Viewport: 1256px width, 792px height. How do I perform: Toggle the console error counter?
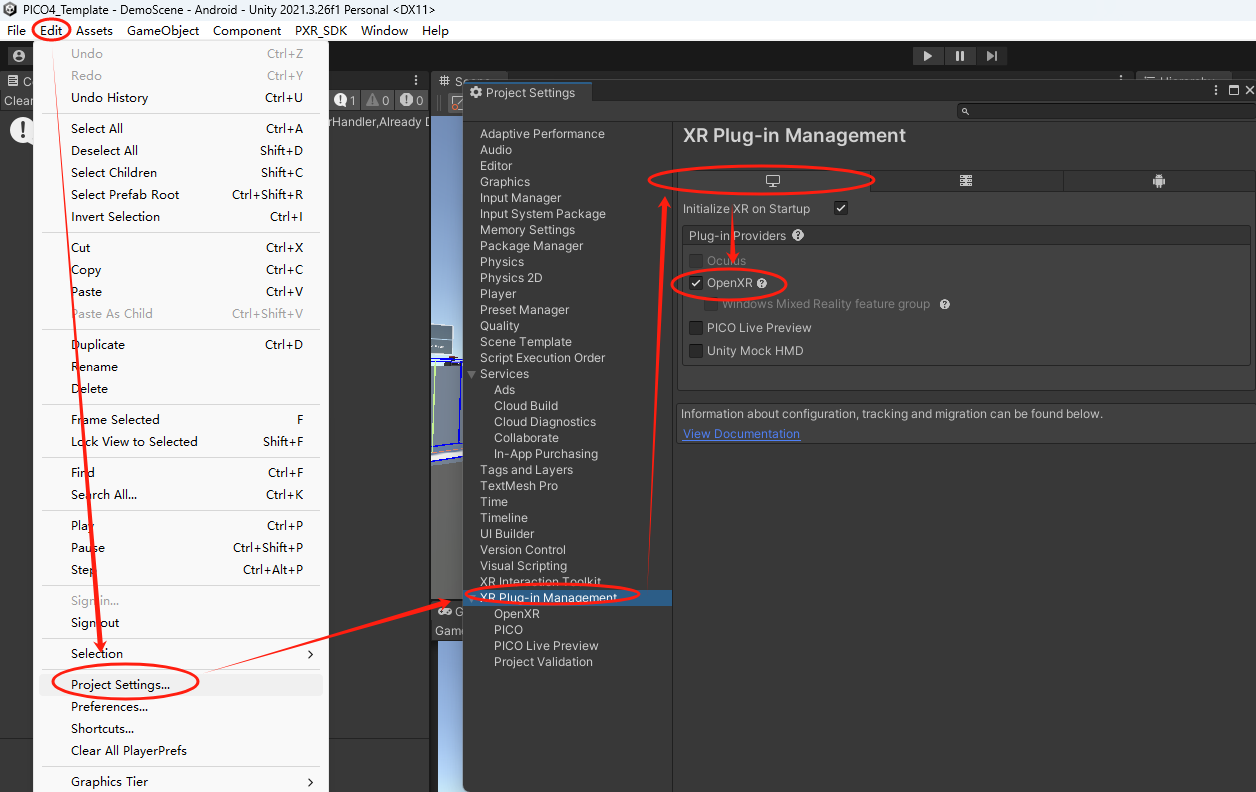[x=412, y=100]
